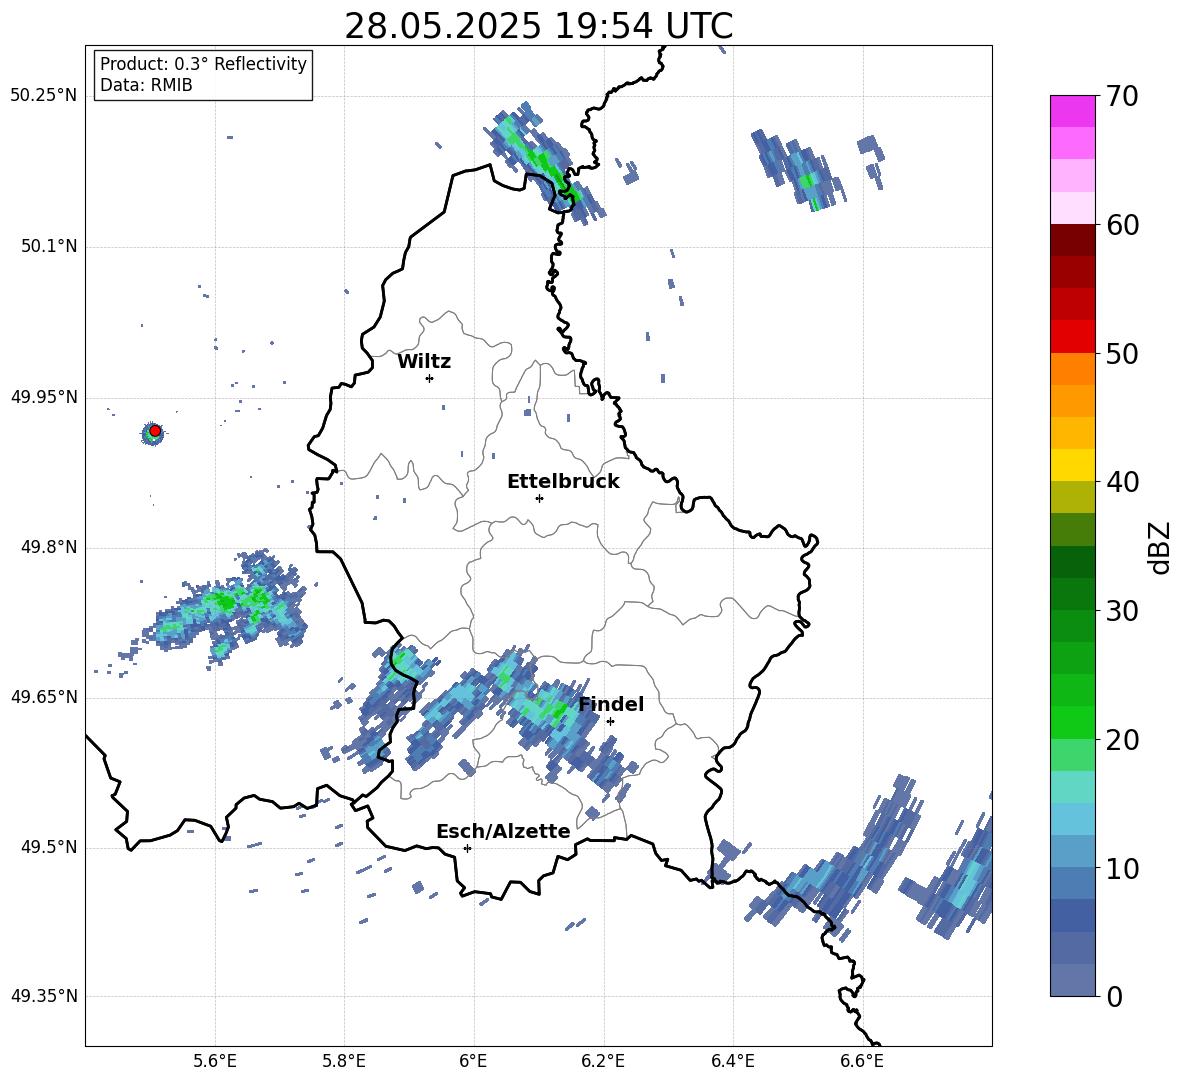1184x1081 pixels.
Task: Click the 6.4°E longitude label
Action: coord(733,1061)
